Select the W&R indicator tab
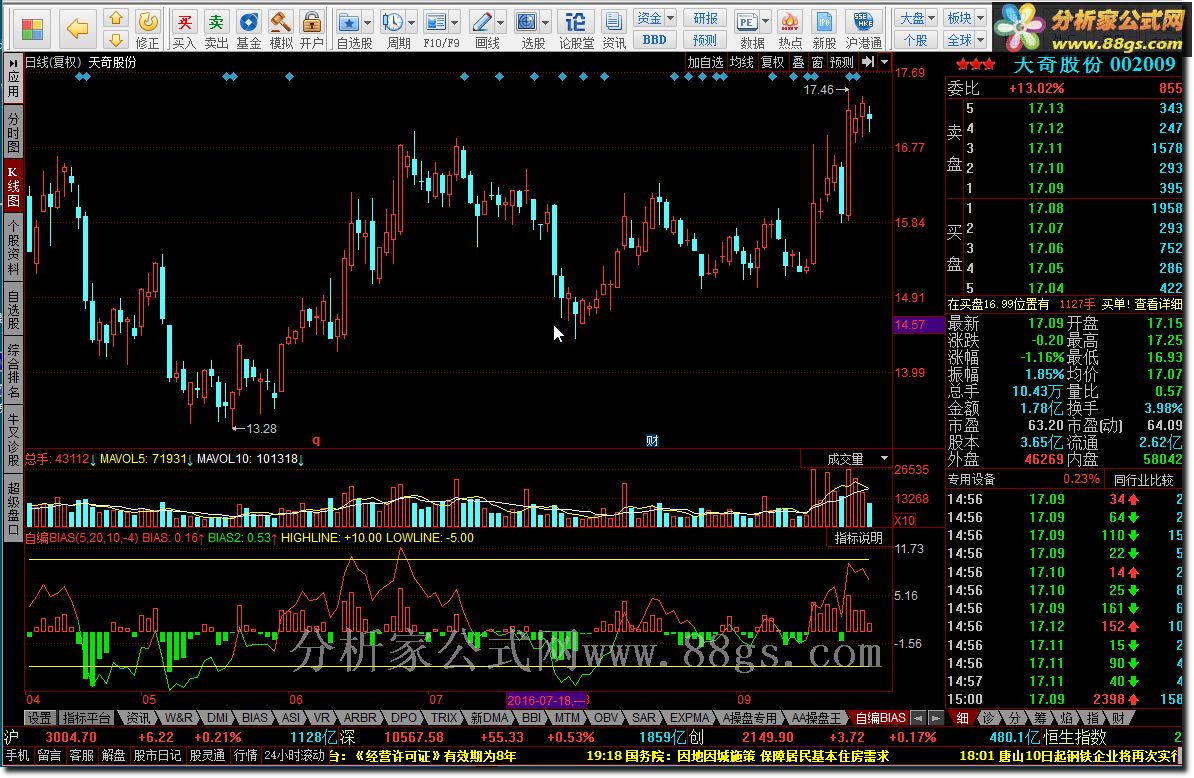The height and width of the screenshot is (778, 1194). pos(178,718)
